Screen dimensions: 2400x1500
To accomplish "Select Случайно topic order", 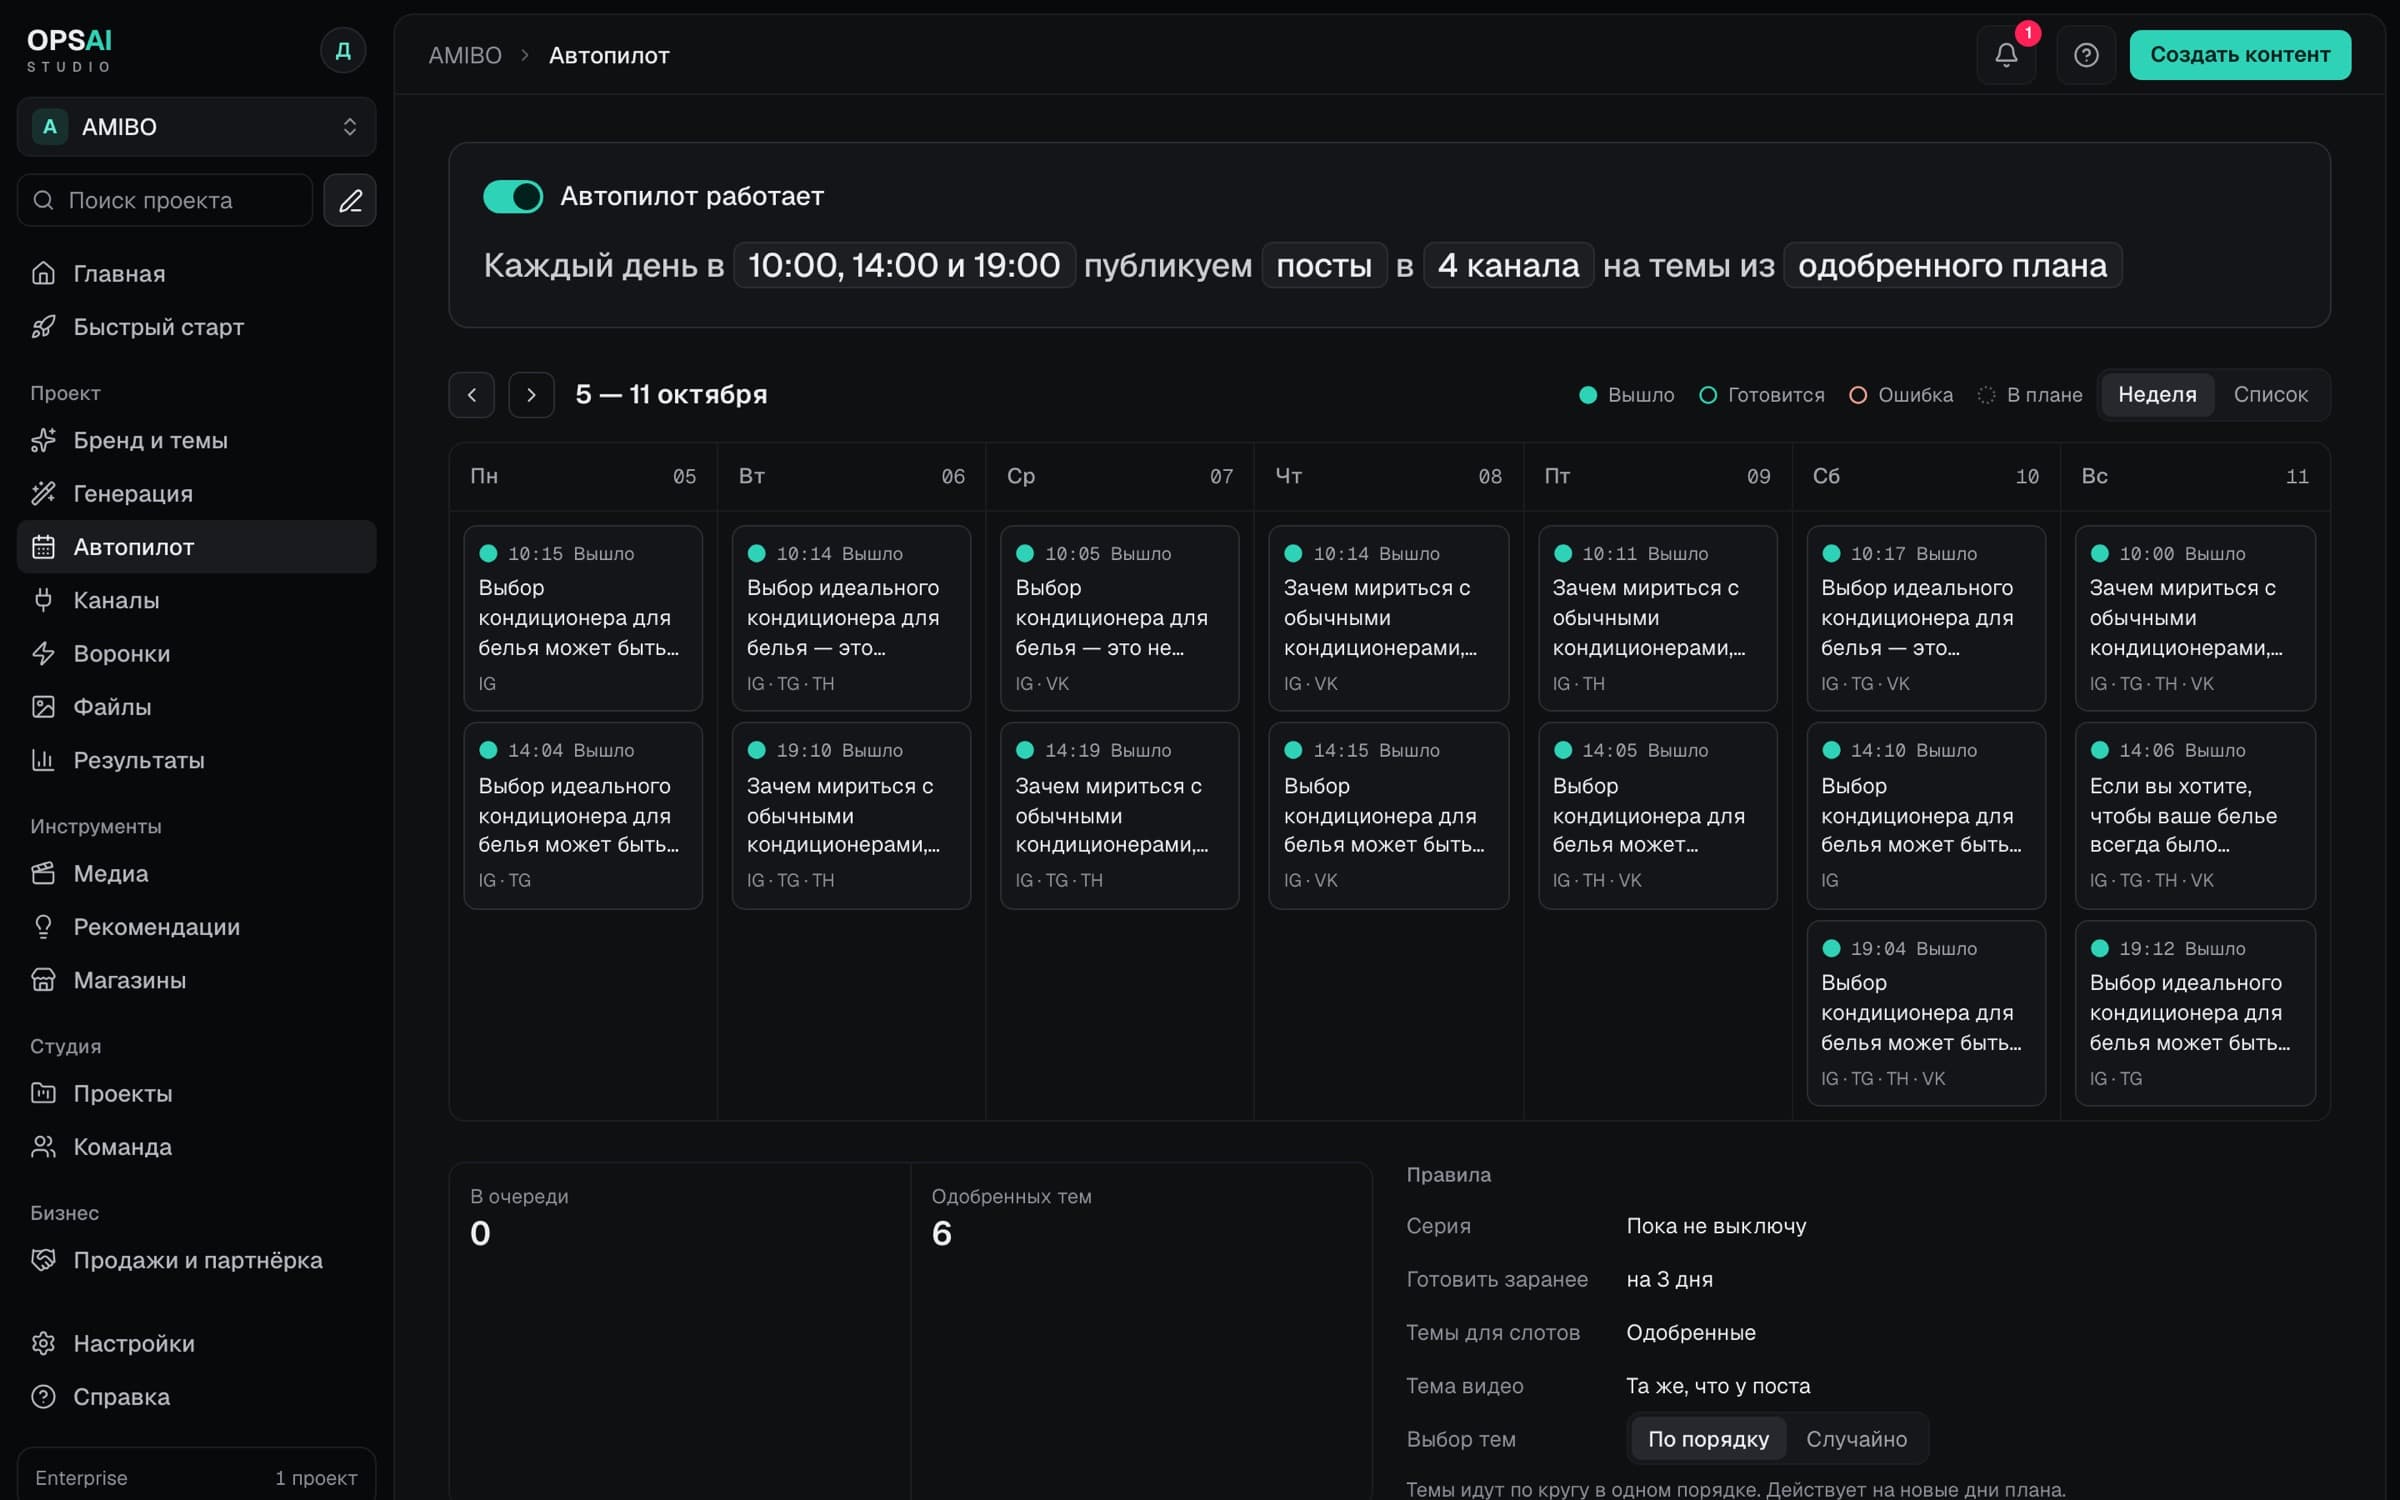I will pyautogui.click(x=1856, y=1439).
